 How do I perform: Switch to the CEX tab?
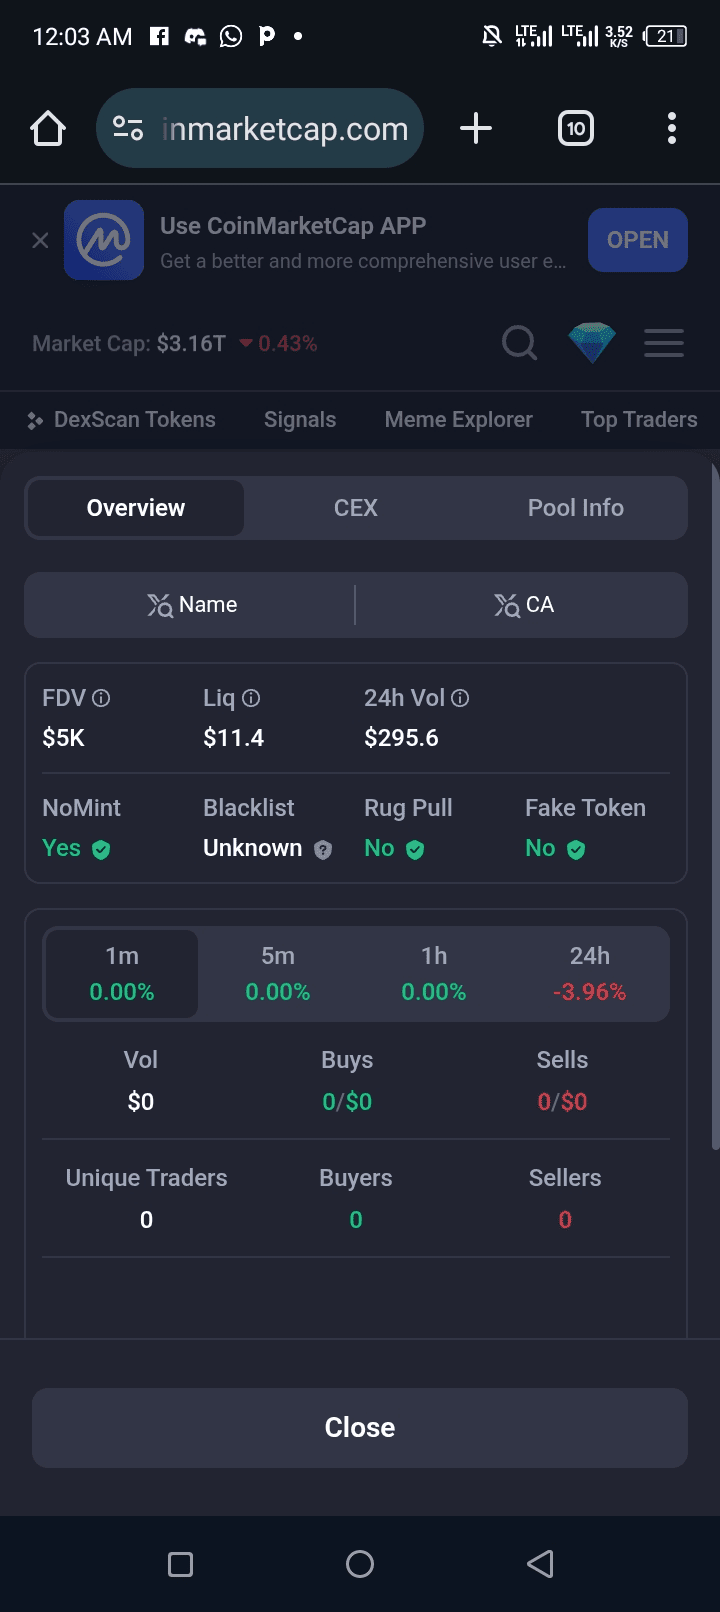pos(356,508)
